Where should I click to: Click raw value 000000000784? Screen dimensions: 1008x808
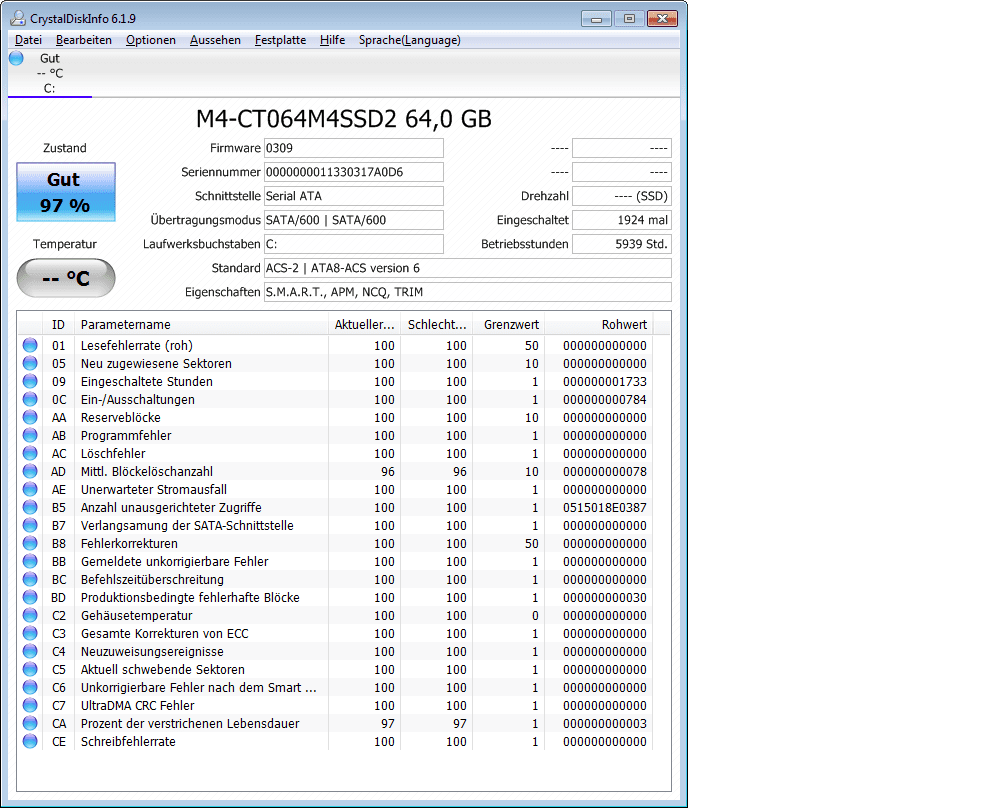click(x=605, y=399)
